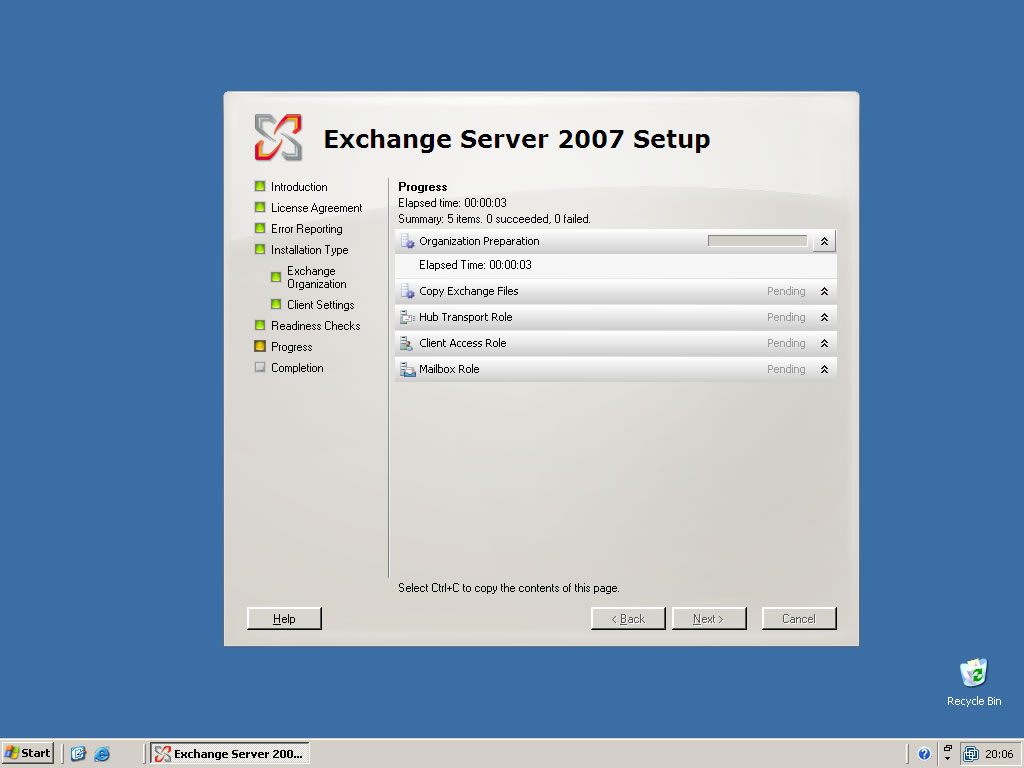Click the Copy Exchange Files icon
1024x768 pixels.
click(x=407, y=291)
